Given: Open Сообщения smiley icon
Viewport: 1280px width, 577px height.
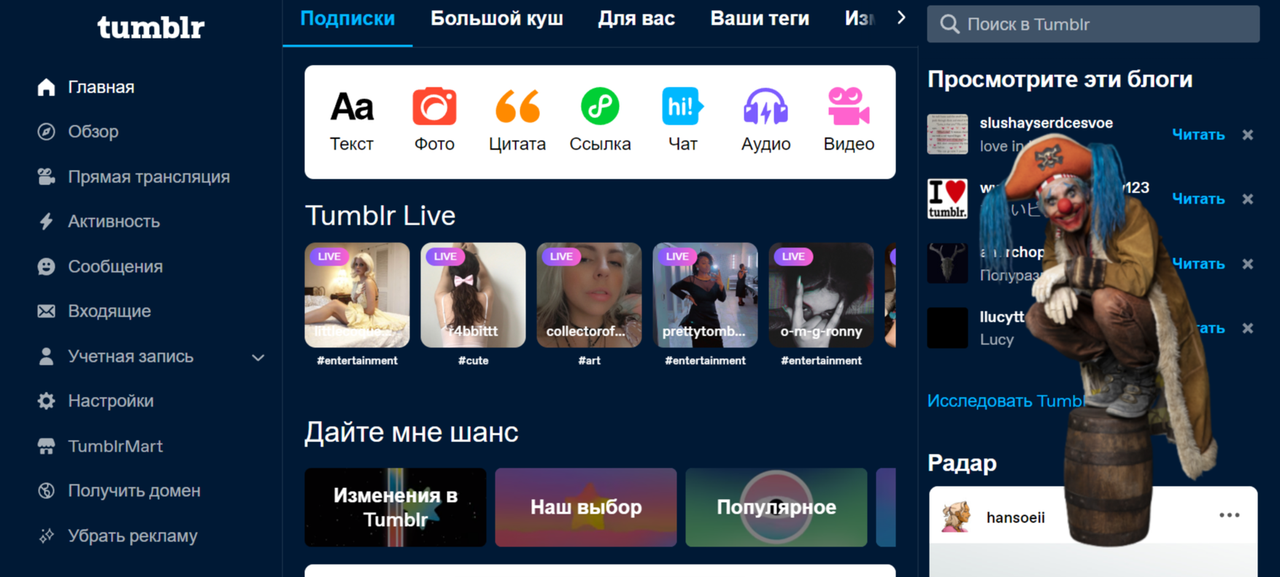Looking at the screenshot, I should click(x=46, y=266).
